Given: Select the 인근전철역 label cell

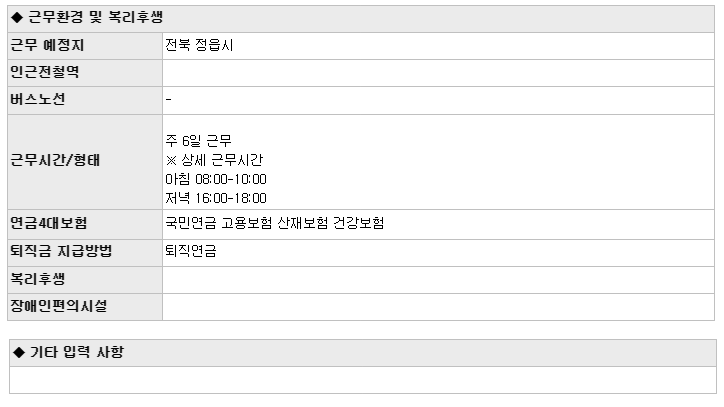Looking at the screenshot, I should click(x=85, y=73).
